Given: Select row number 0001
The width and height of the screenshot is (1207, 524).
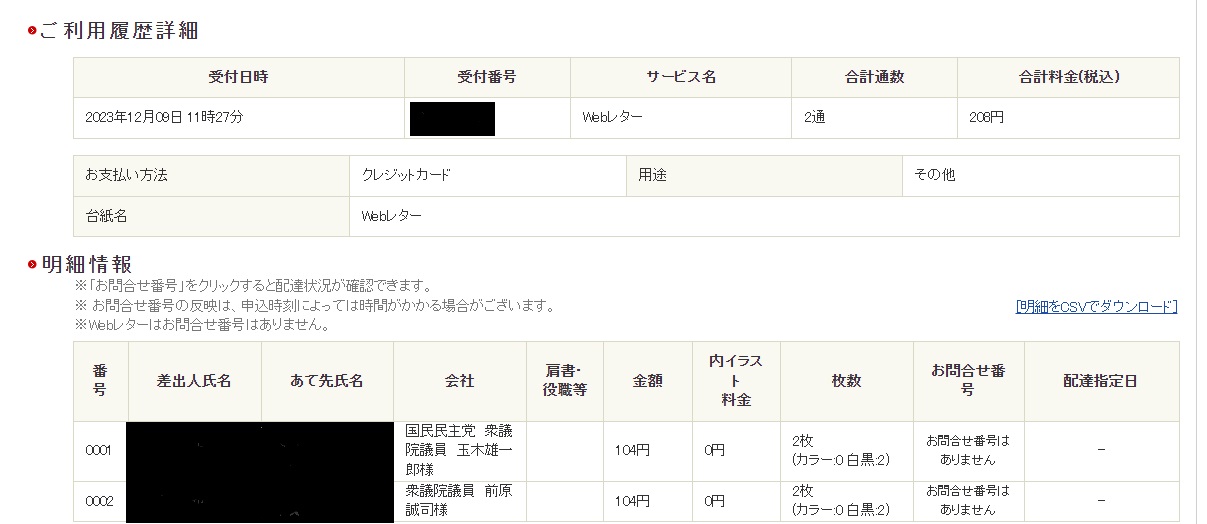Looking at the screenshot, I should (x=99, y=451).
